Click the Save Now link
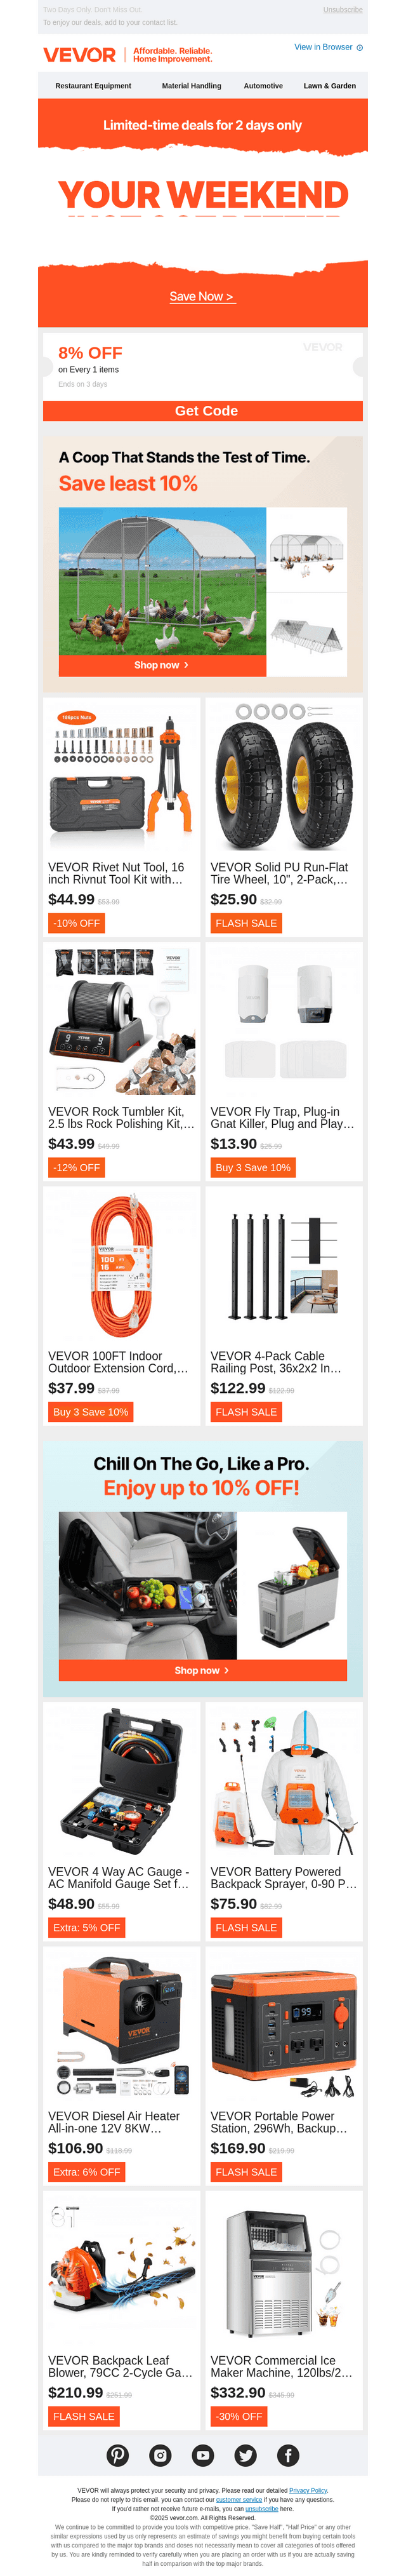Screen dimensions: 406x2576 click(202, 296)
